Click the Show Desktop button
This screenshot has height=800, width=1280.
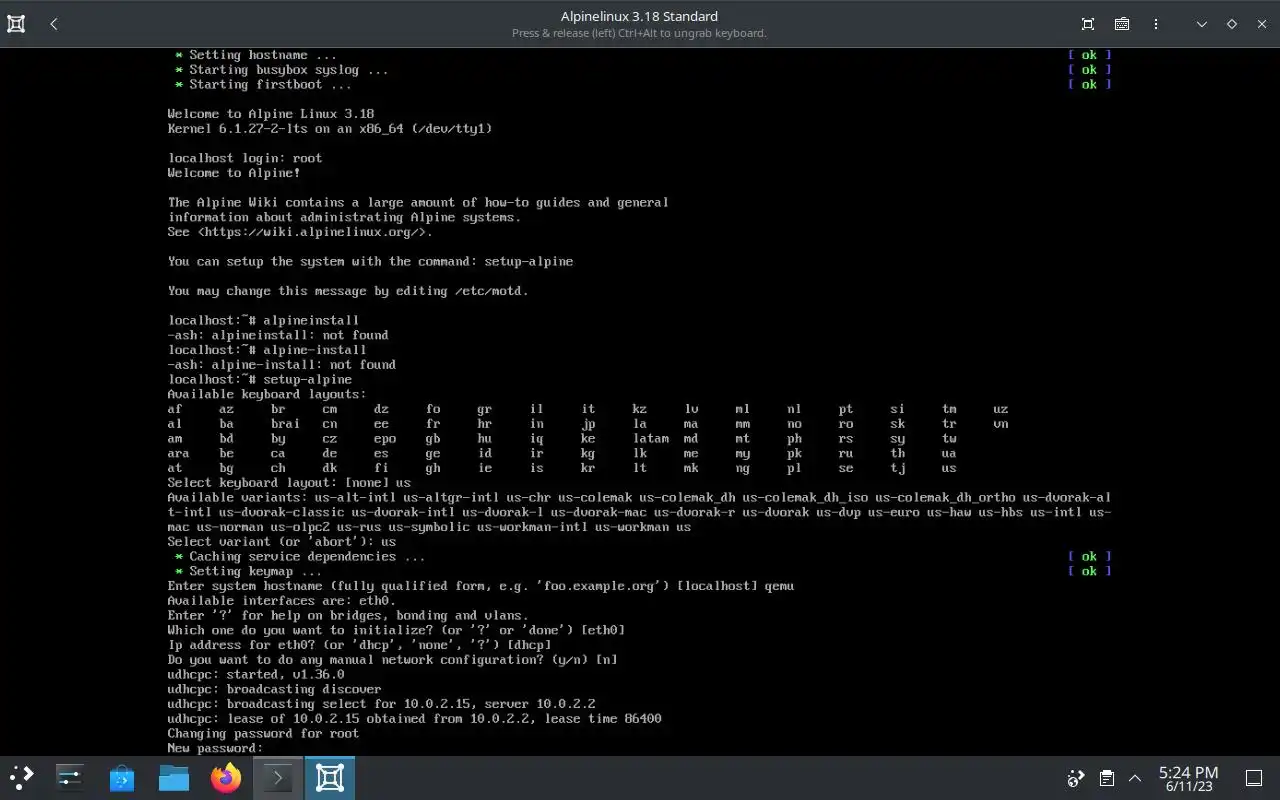(1253, 778)
